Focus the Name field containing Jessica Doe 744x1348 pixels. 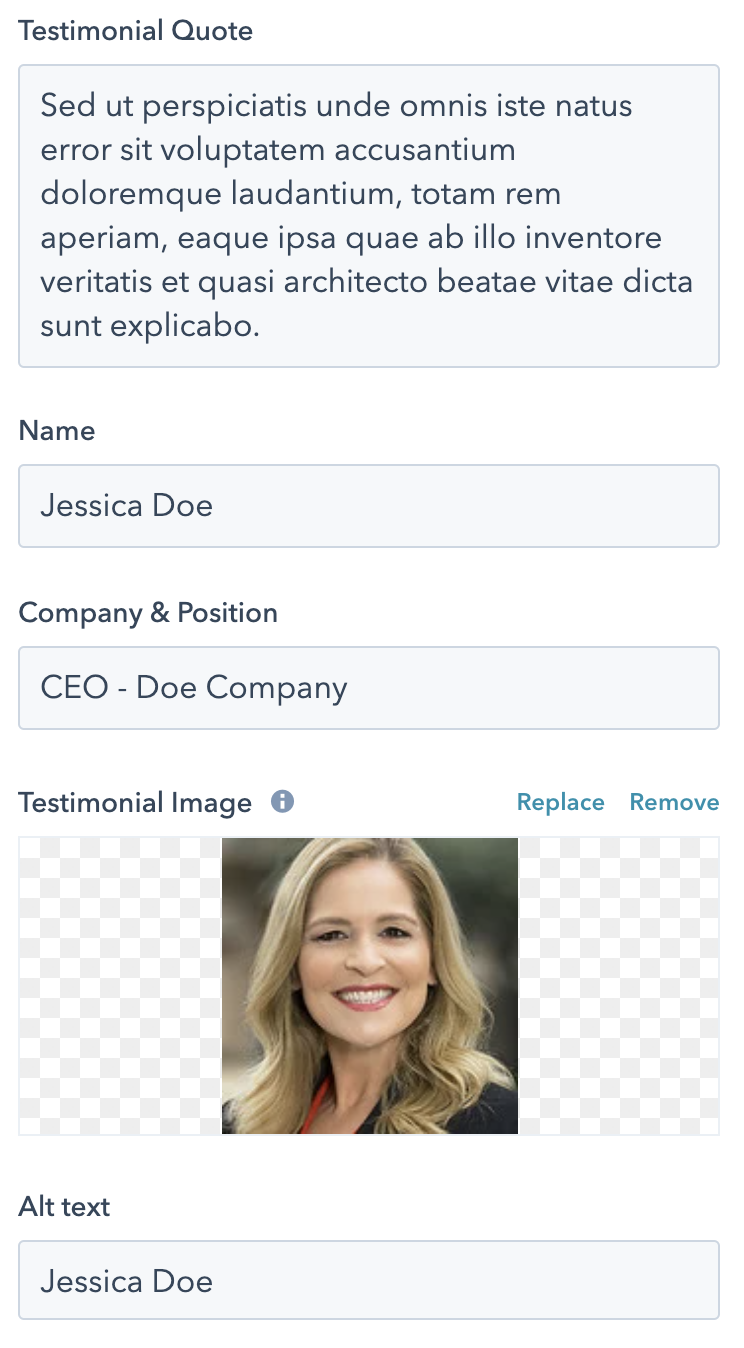tap(369, 505)
